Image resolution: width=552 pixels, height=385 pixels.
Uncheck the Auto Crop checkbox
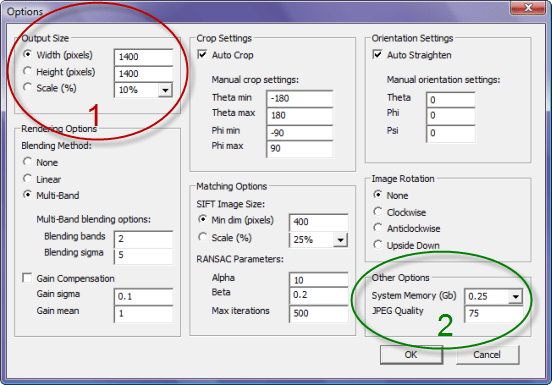202,55
